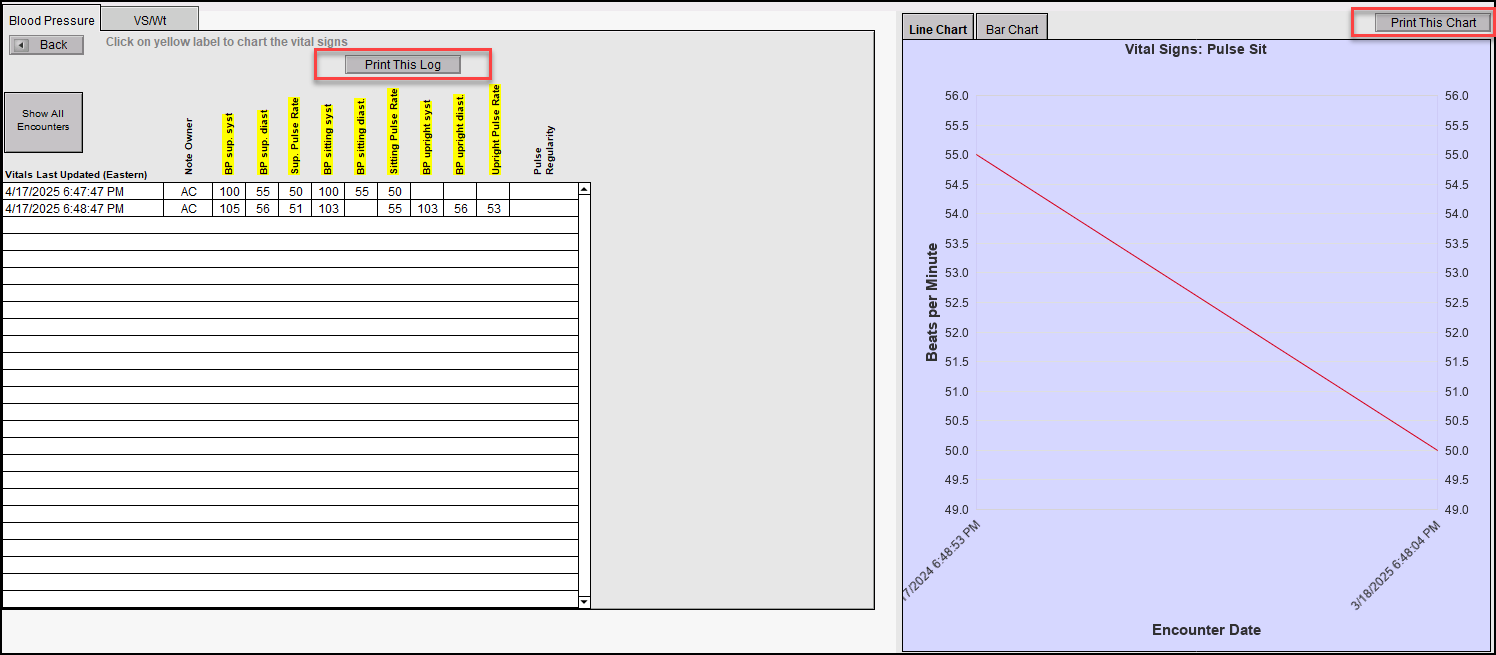Chart the Sup. Pulse Rate label
Image resolution: width=1496 pixels, height=655 pixels.
pyautogui.click(x=295, y=136)
